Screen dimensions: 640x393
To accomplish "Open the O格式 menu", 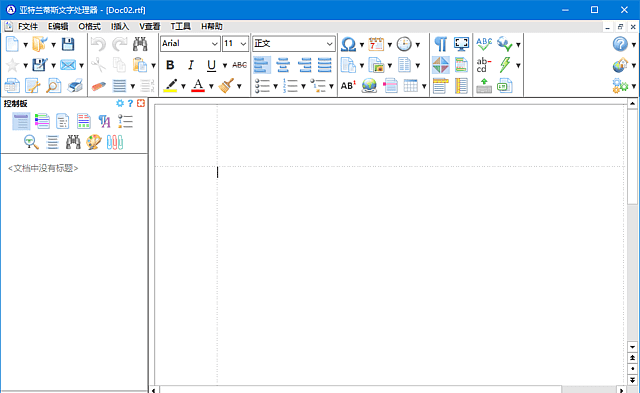I will [89, 27].
